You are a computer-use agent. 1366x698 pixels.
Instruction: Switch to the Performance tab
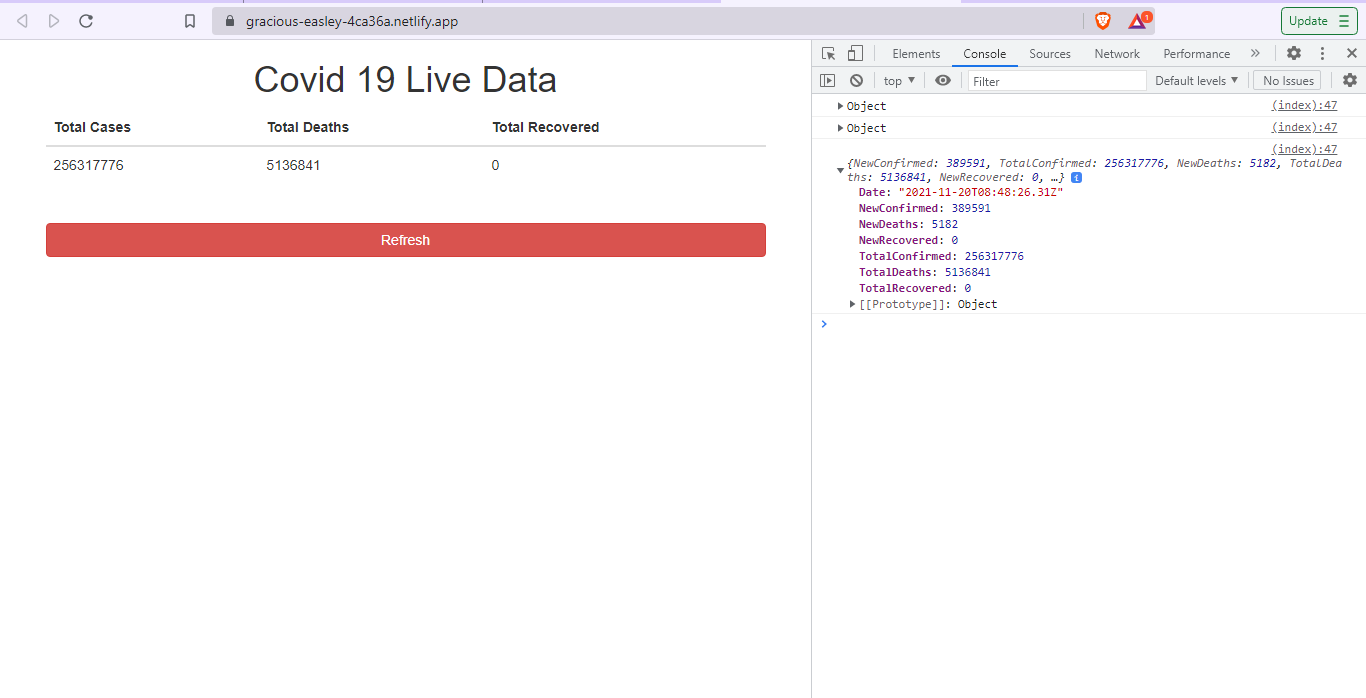tap(1197, 54)
